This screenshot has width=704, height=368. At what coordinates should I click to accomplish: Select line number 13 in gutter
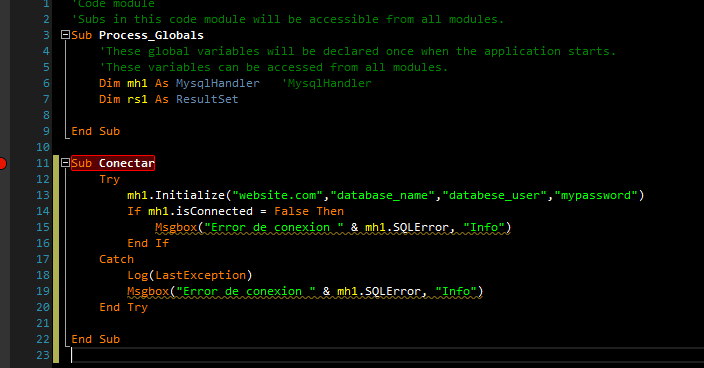[43, 195]
